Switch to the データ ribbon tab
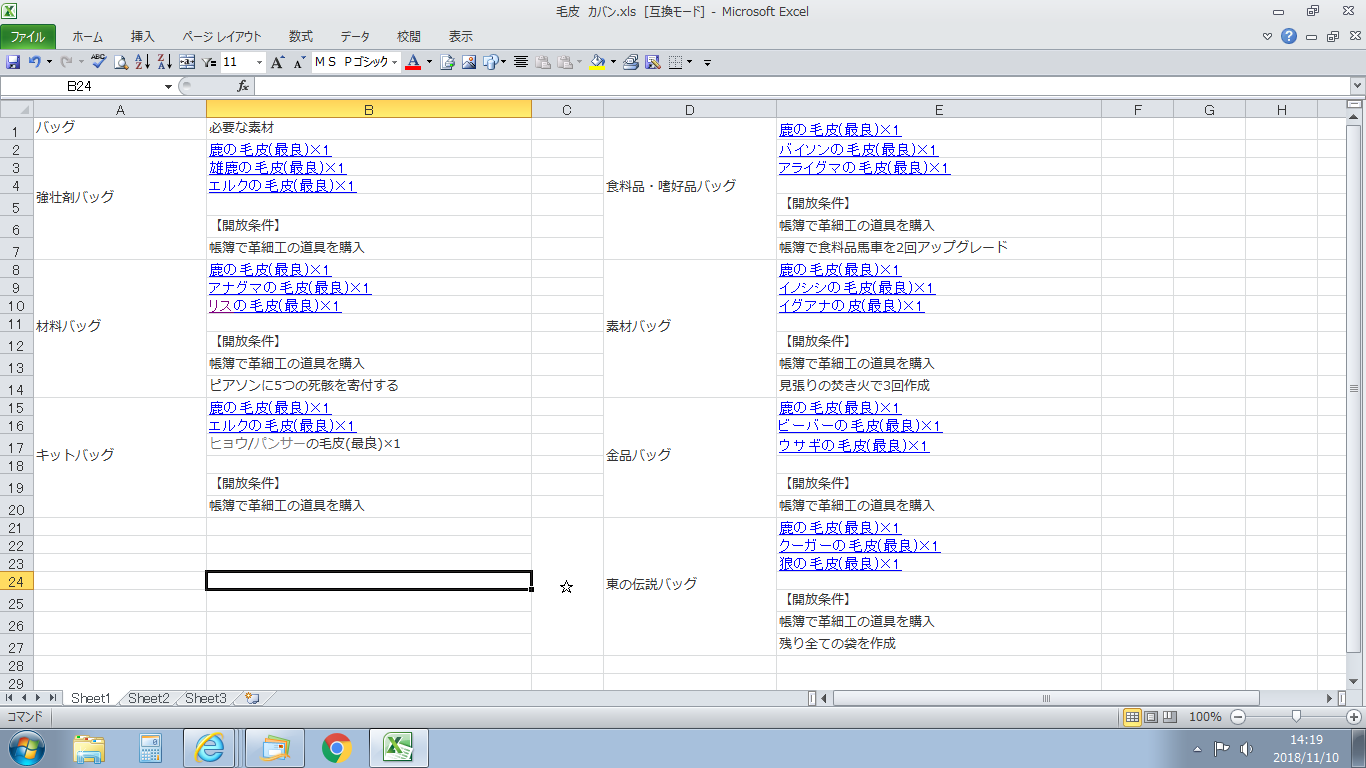The width and height of the screenshot is (1366, 768). point(355,37)
